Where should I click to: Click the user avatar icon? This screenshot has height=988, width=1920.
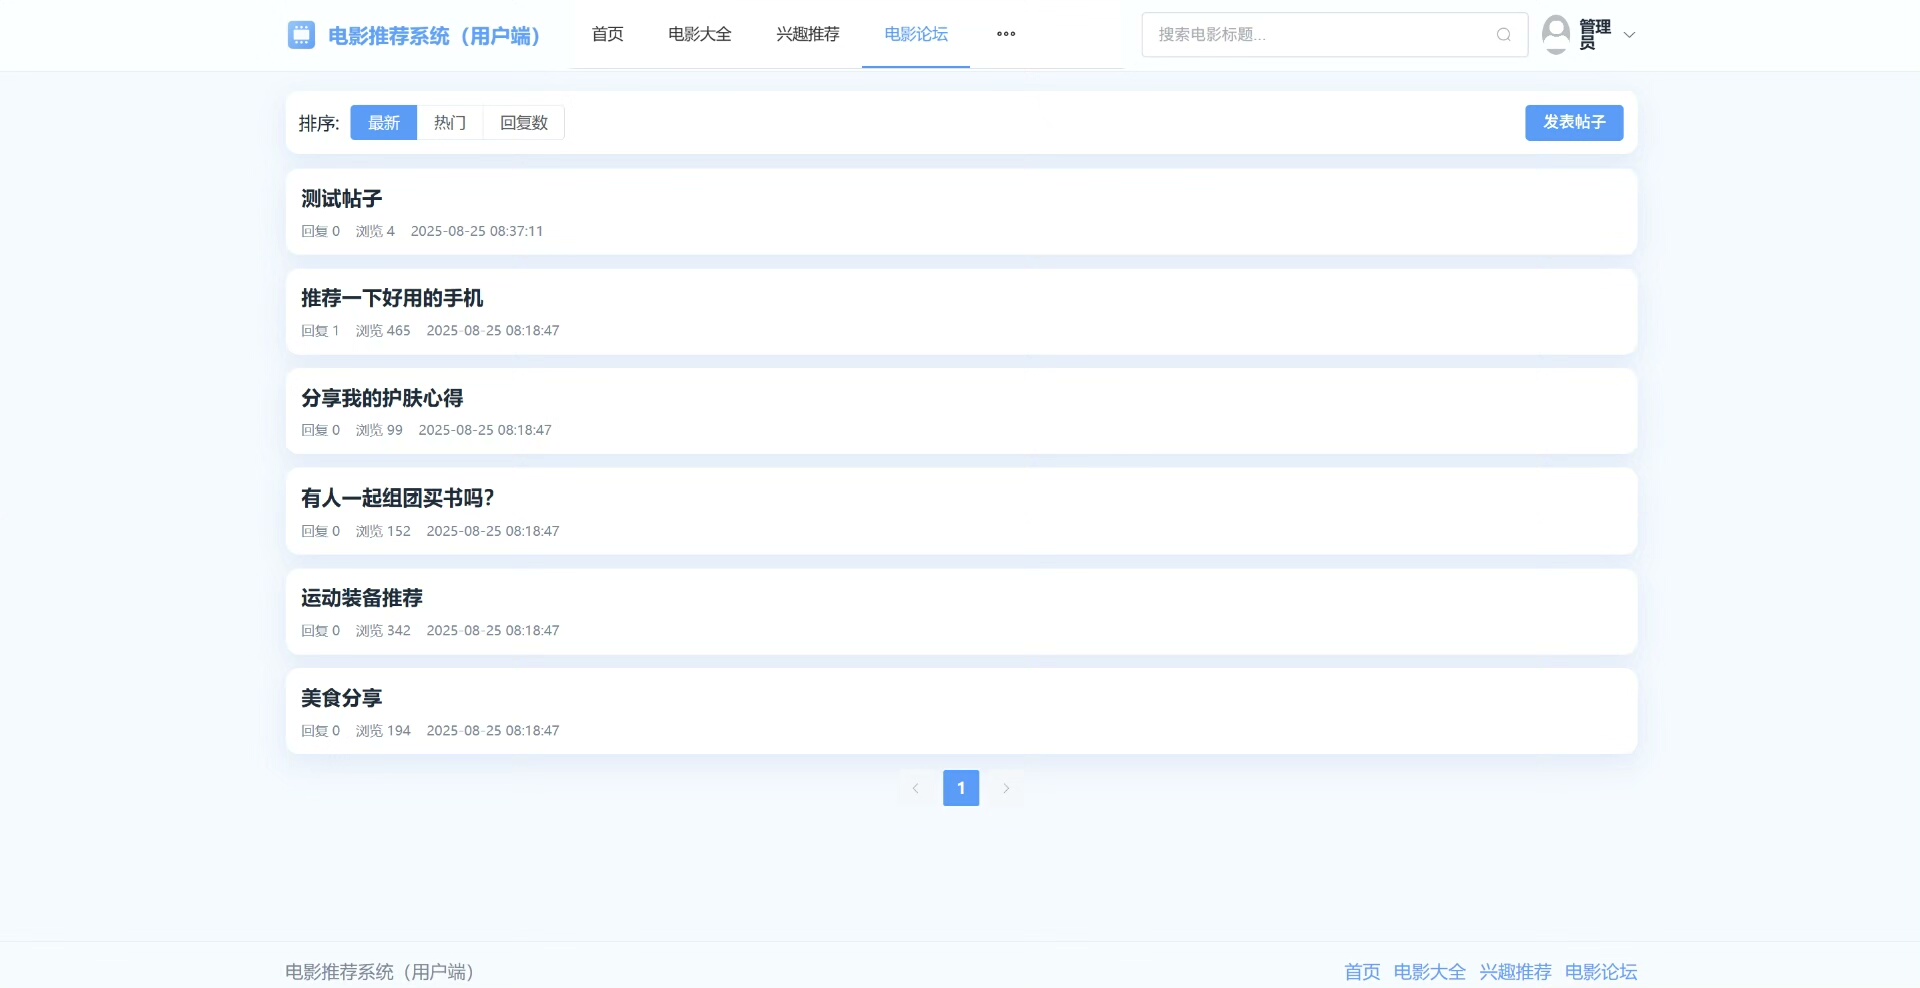click(x=1556, y=34)
